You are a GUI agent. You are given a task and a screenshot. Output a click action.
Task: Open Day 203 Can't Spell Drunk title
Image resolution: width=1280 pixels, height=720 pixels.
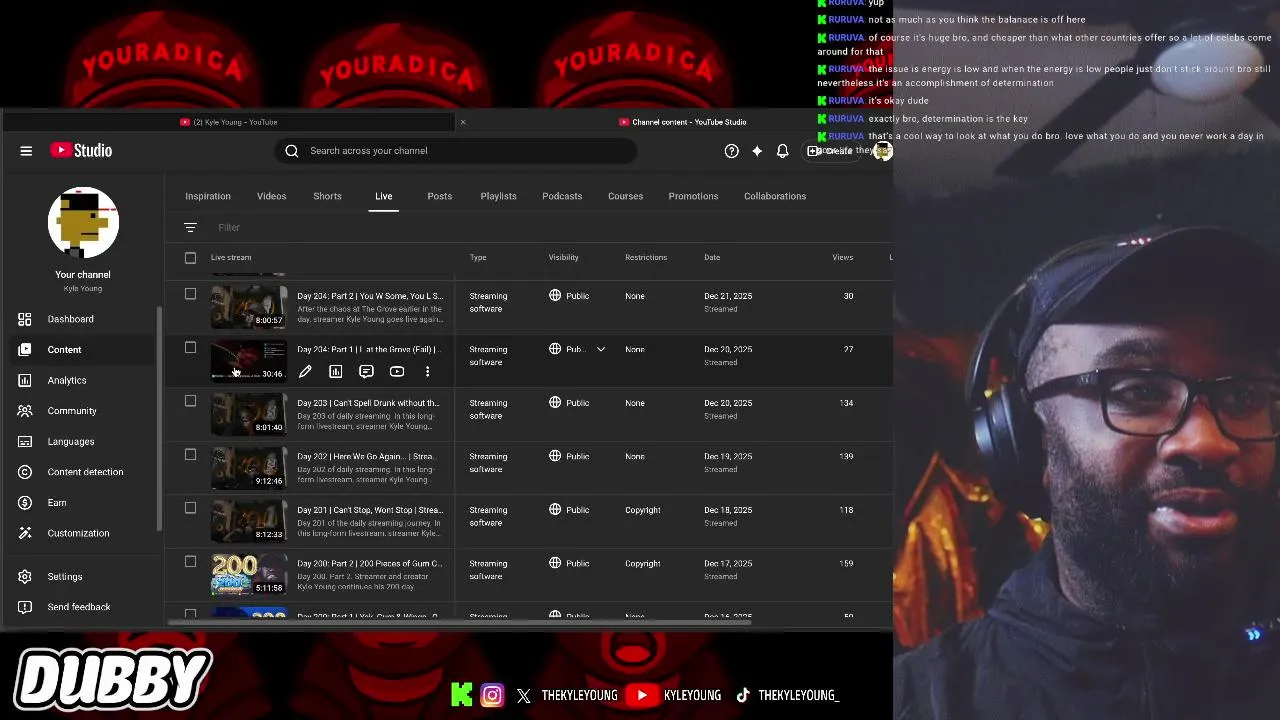click(x=368, y=403)
